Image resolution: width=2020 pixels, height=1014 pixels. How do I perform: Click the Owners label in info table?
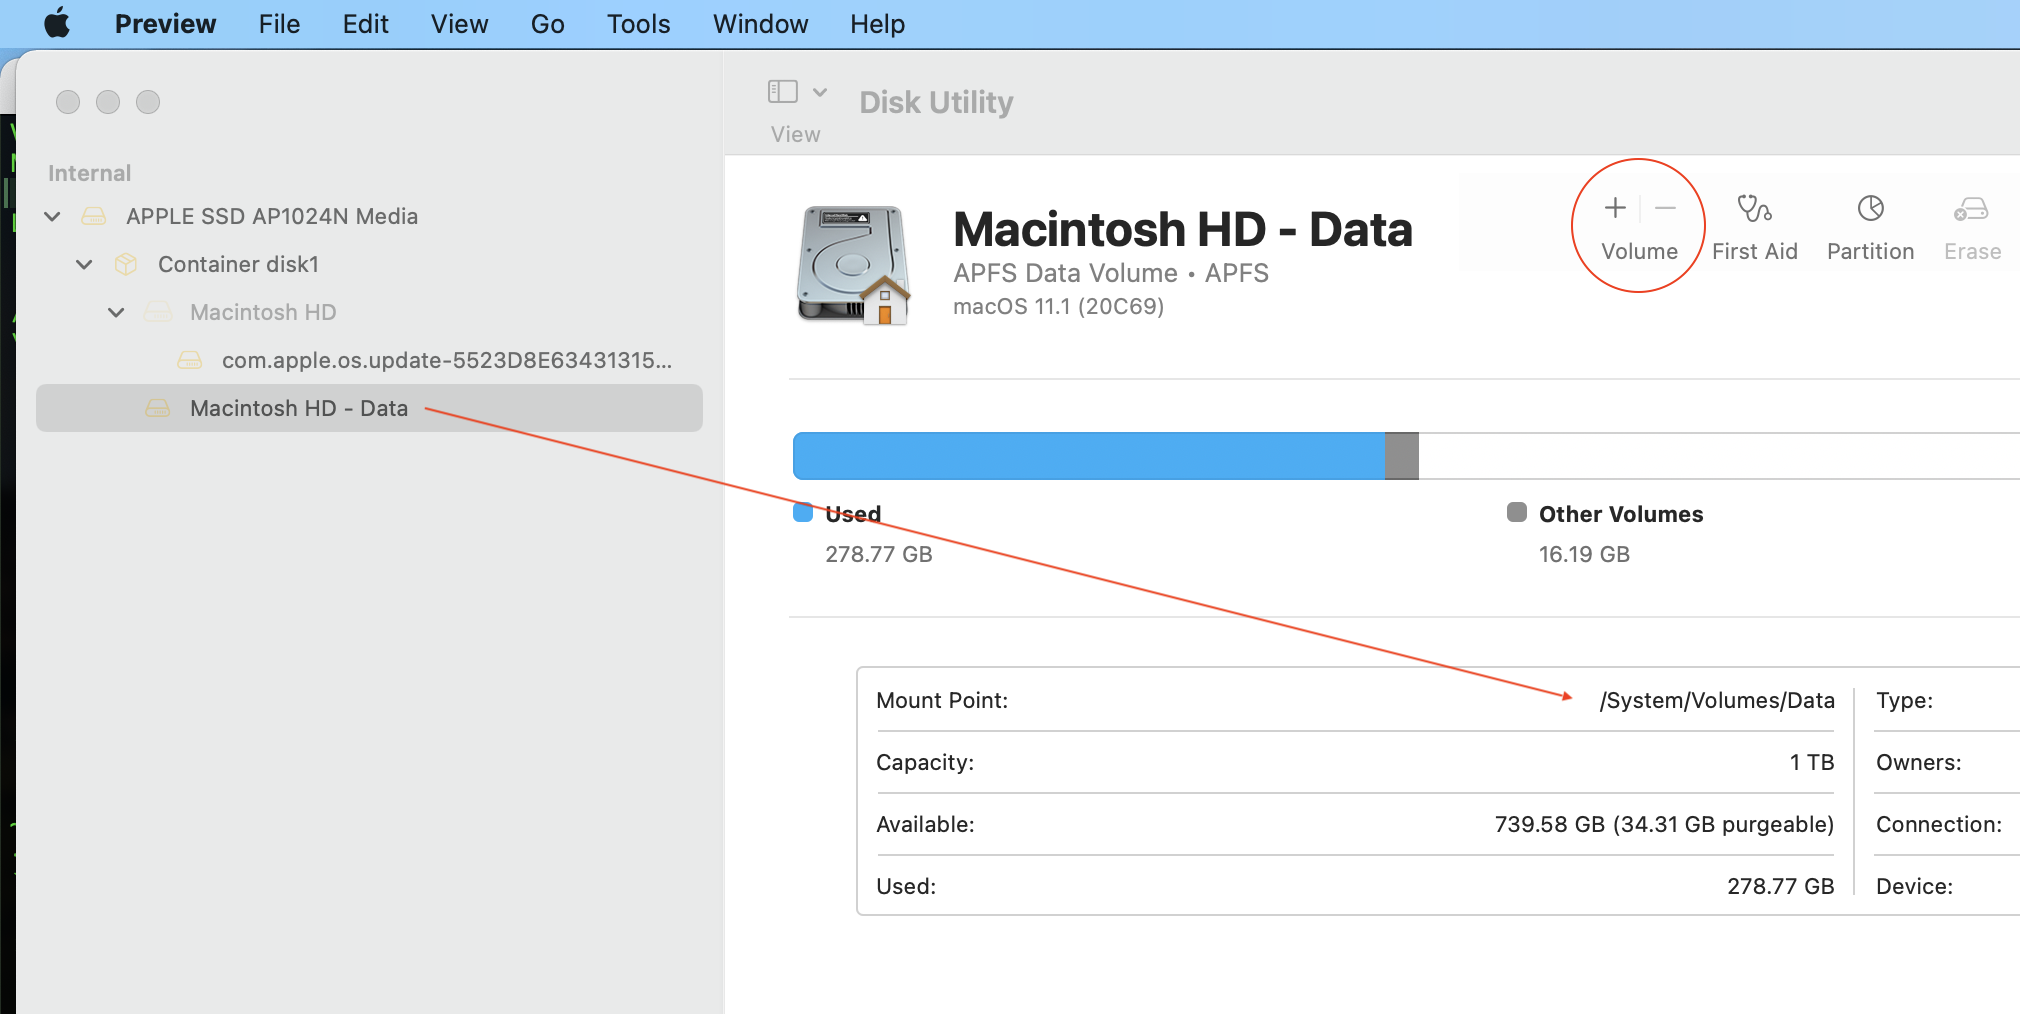[x=1918, y=762]
